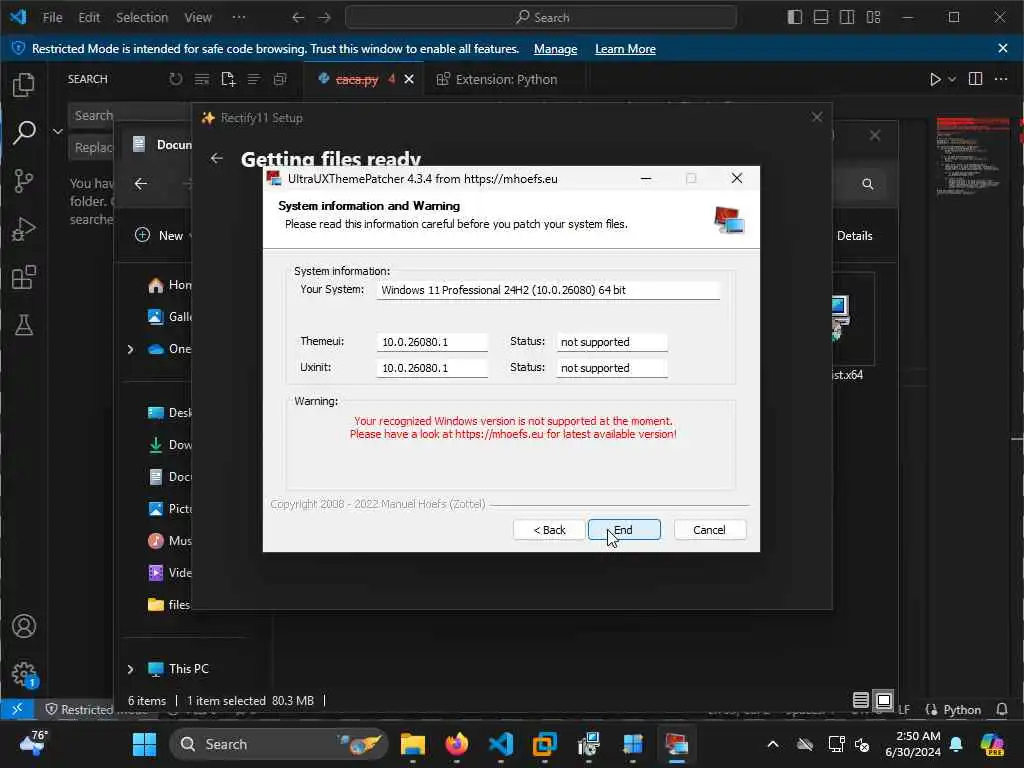Collapse all search results icon
1024x768 pixels.
point(280,79)
